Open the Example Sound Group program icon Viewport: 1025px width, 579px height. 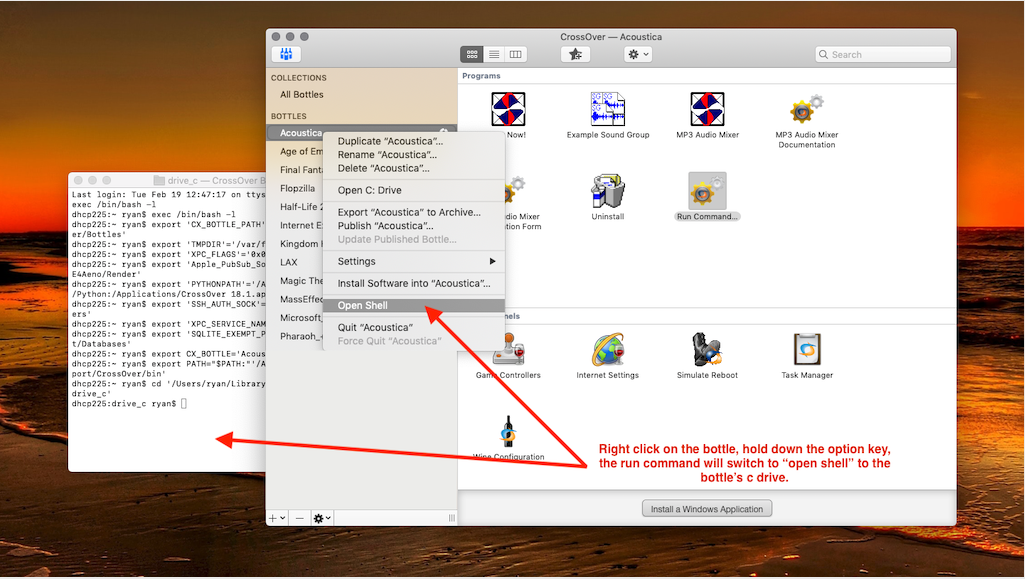tap(608, 110)
